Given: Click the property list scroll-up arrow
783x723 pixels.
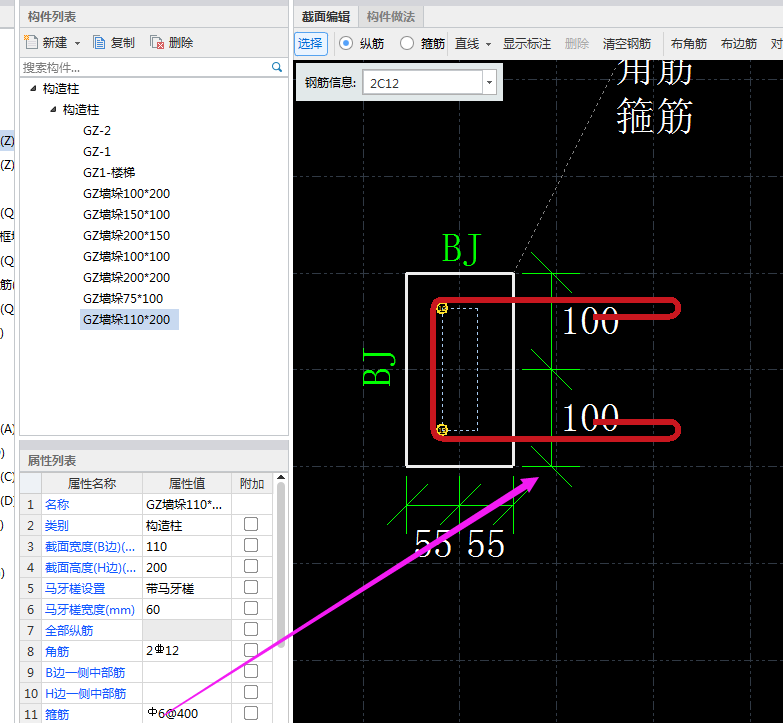Looking at the screenshot, I should click(x=281, y=477).
